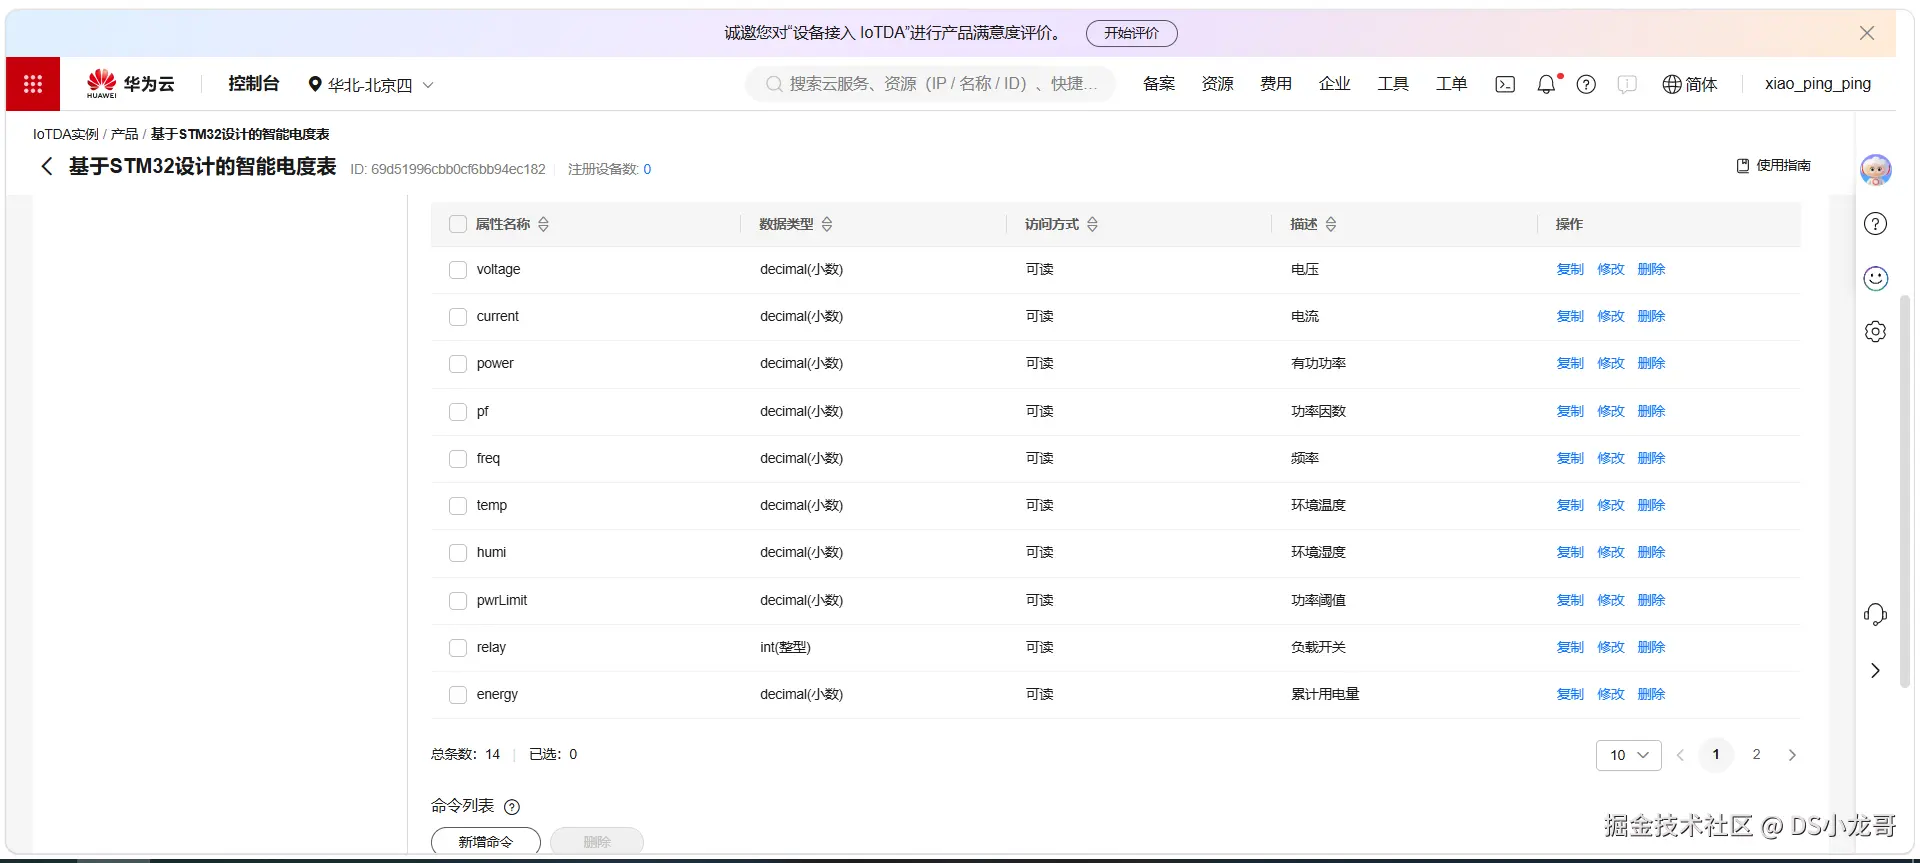Screen dimensions: 1920x863
Task: Click 修改 for the pwrLimit property
Action: [x=1611, y=600]
